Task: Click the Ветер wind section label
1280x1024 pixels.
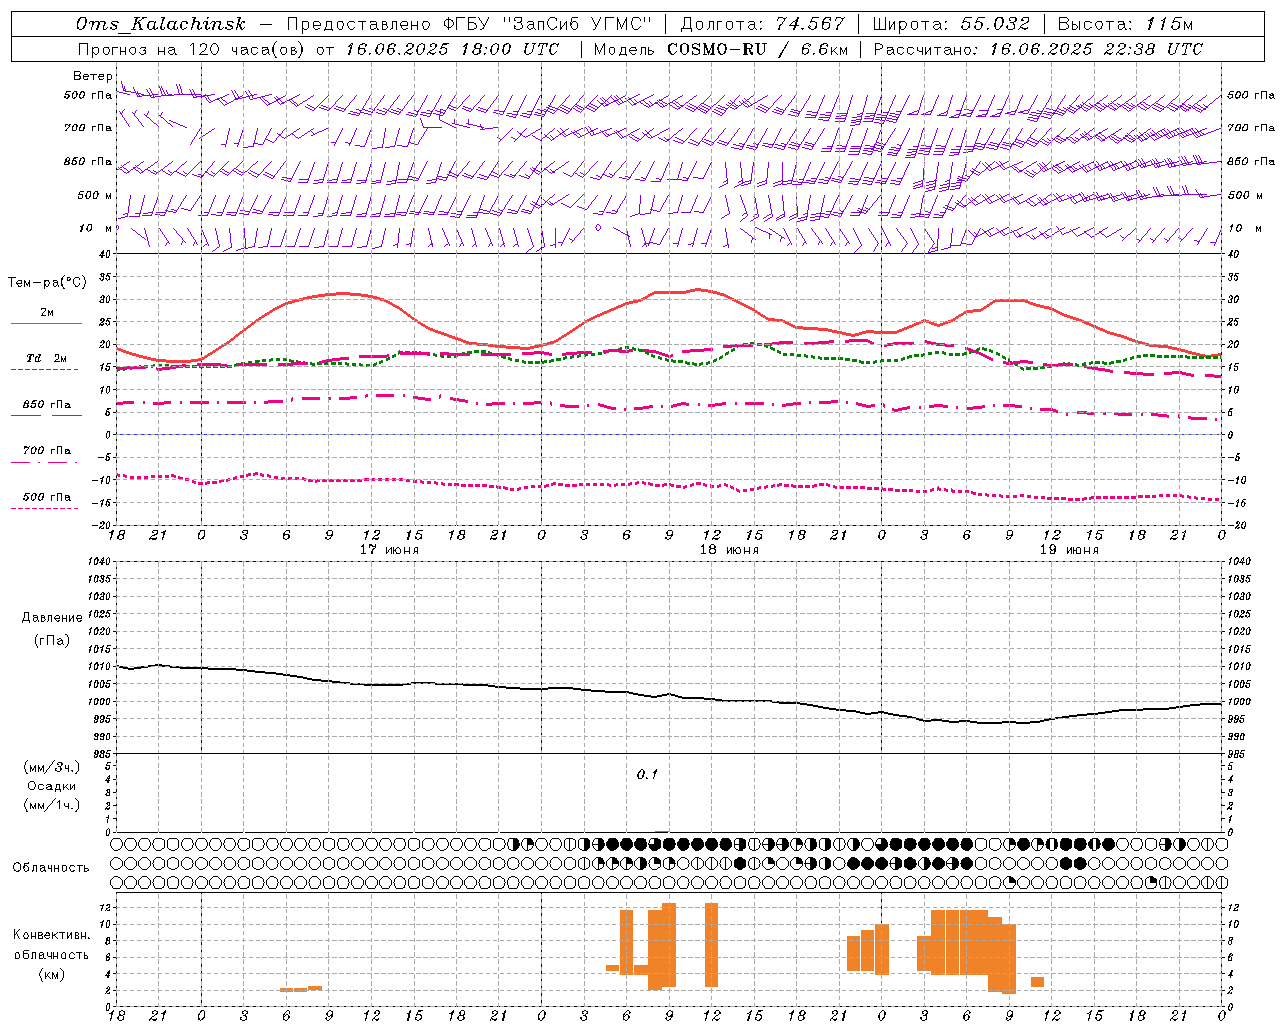Action: [x=93, y=76]
